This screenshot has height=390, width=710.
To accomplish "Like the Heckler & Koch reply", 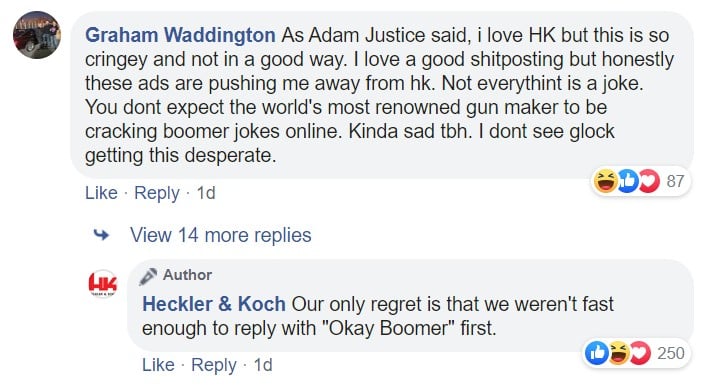I will 158,365.
